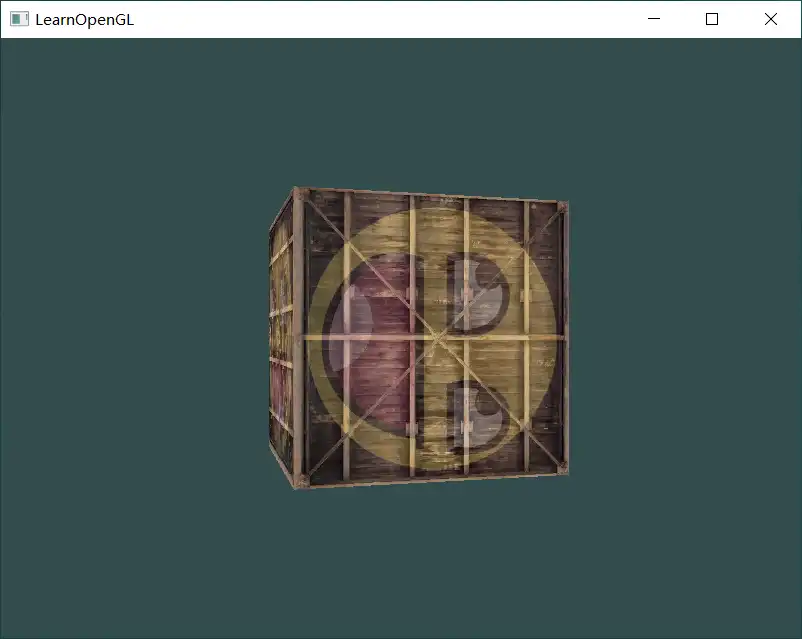
Task: Close the LearnOpenGL window
Action: [771, 19]
